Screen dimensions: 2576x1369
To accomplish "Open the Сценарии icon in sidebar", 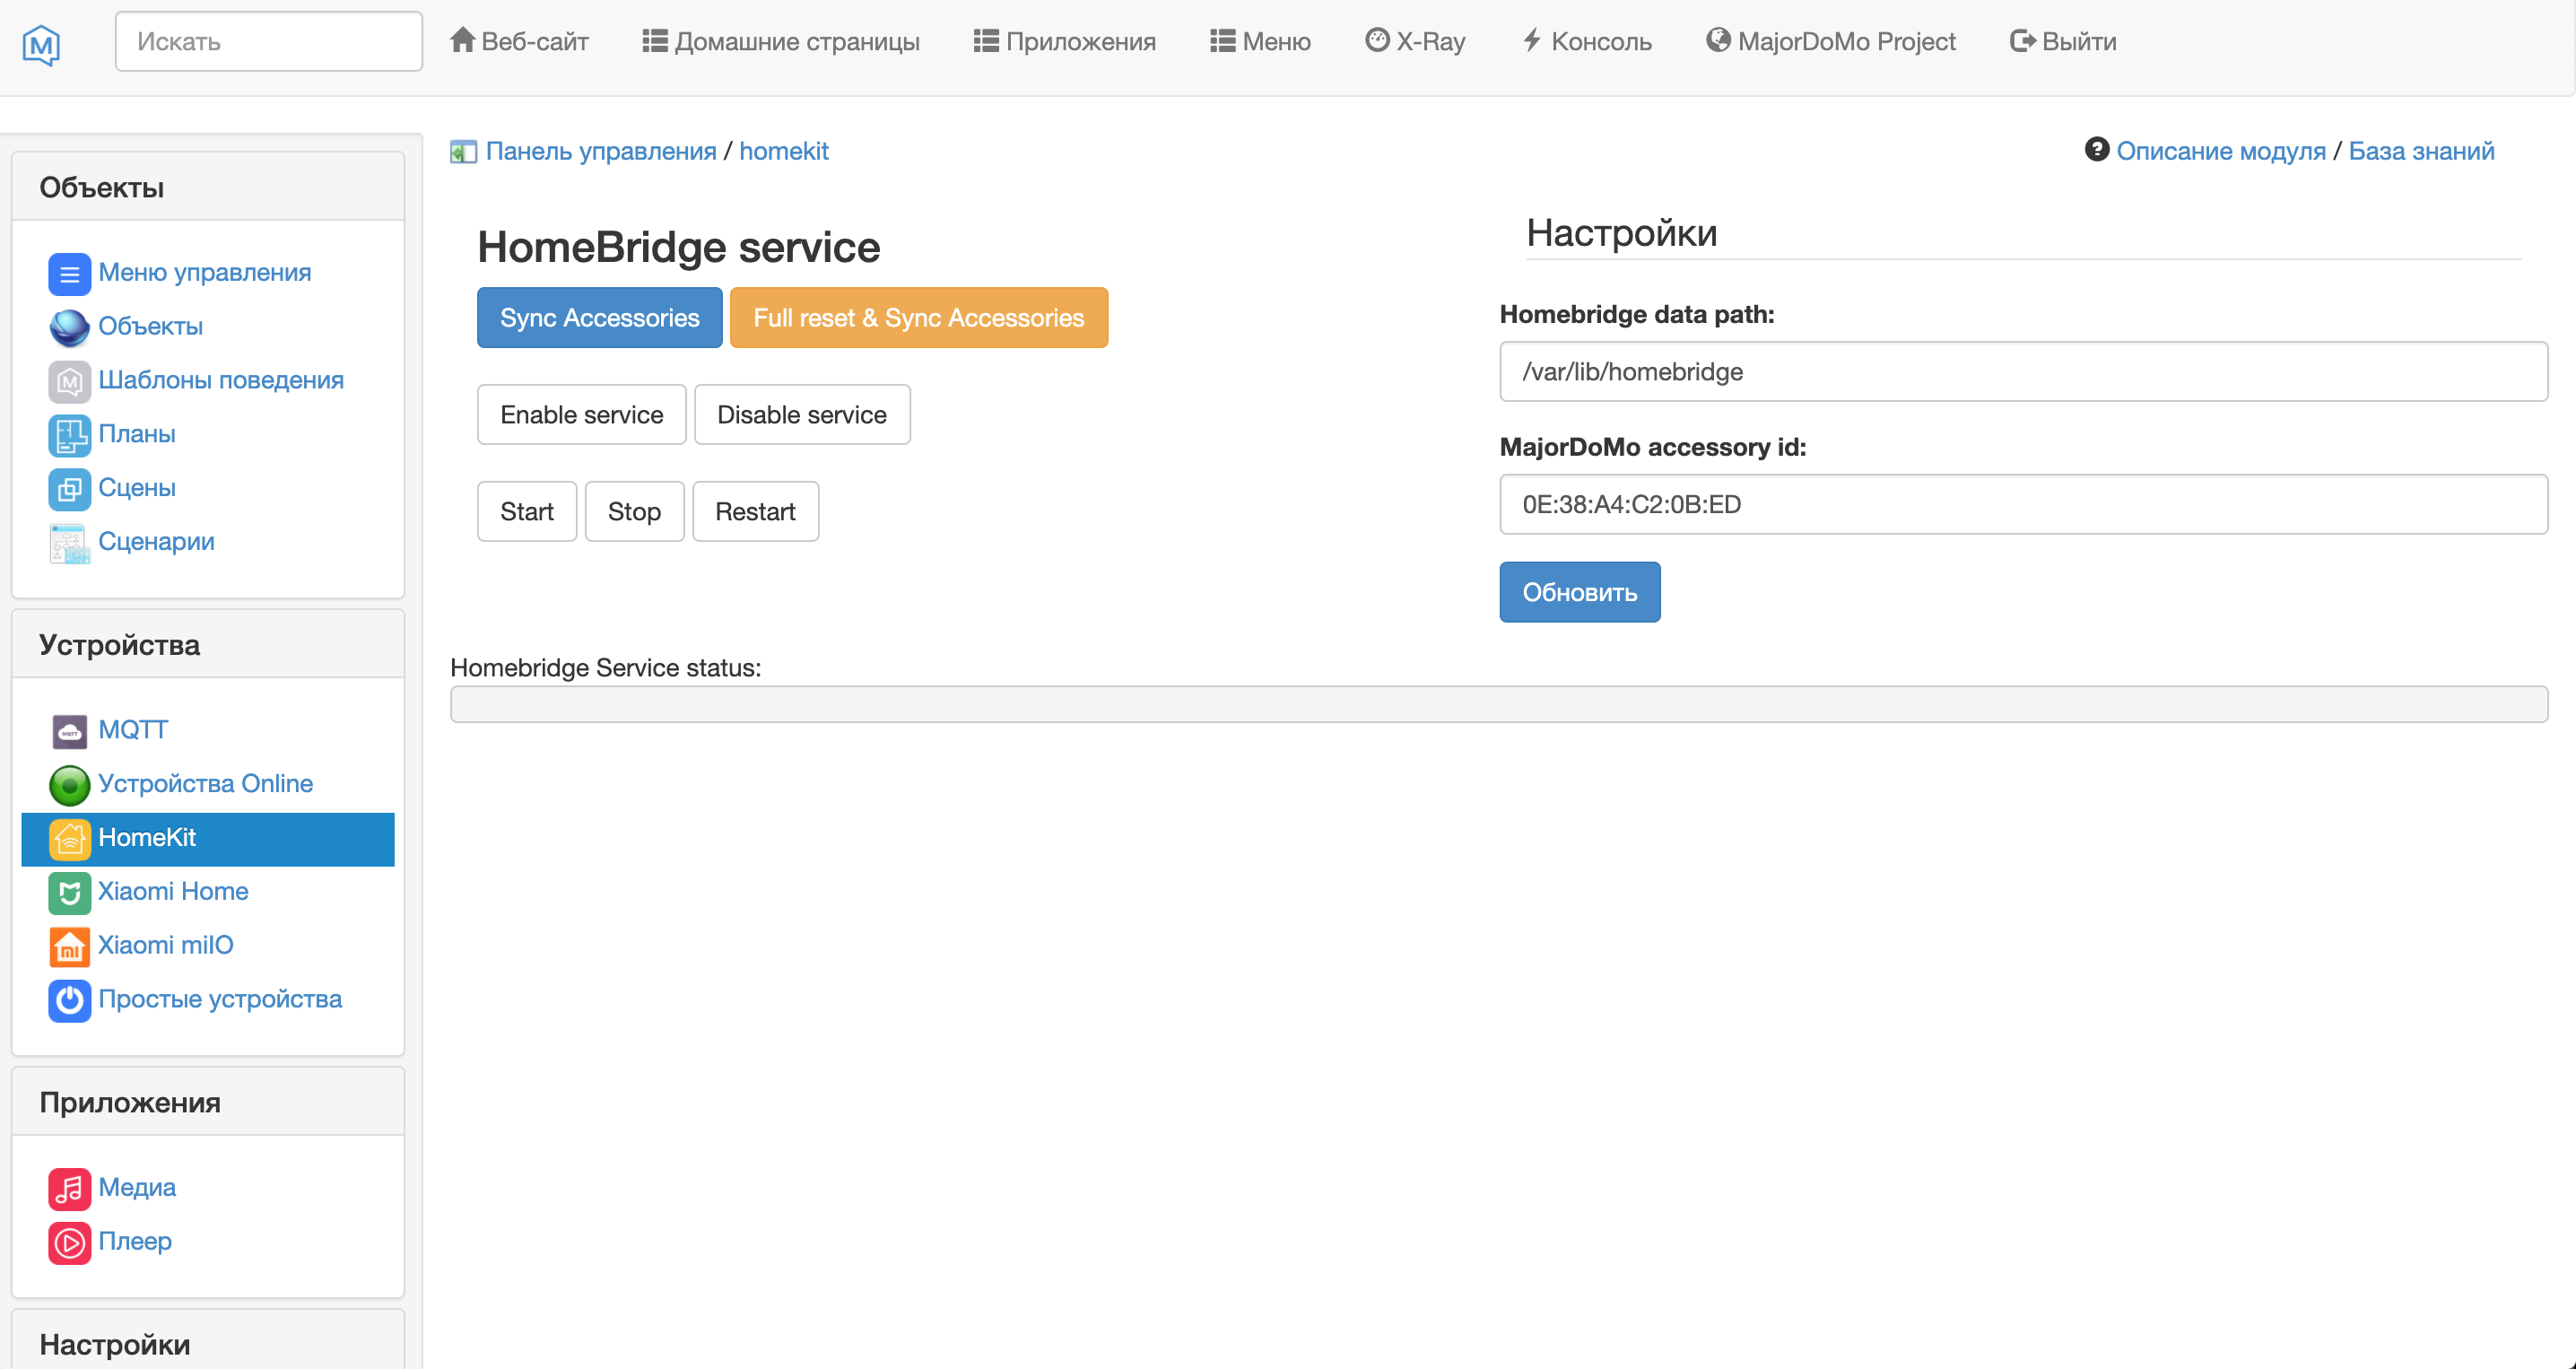I will [x=69, y=543].
